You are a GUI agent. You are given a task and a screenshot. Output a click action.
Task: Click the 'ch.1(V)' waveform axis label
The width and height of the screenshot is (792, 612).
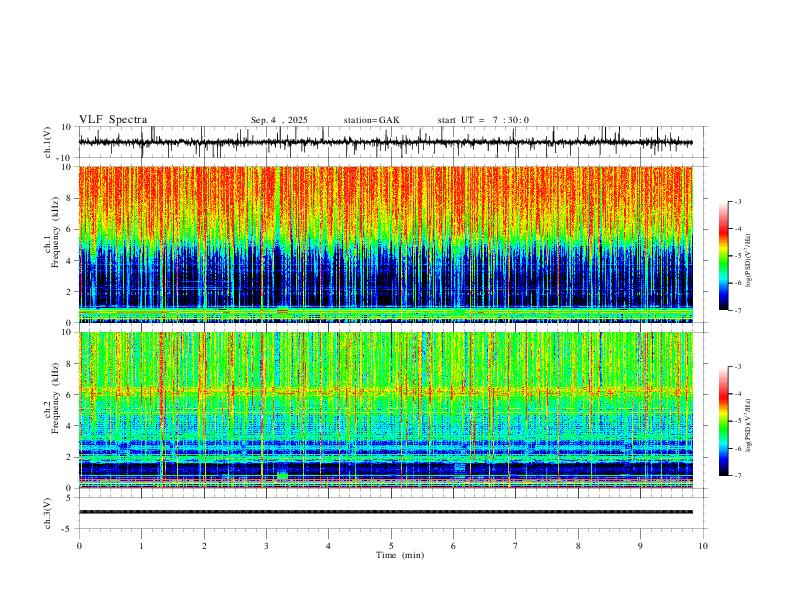tap(48, 142)
